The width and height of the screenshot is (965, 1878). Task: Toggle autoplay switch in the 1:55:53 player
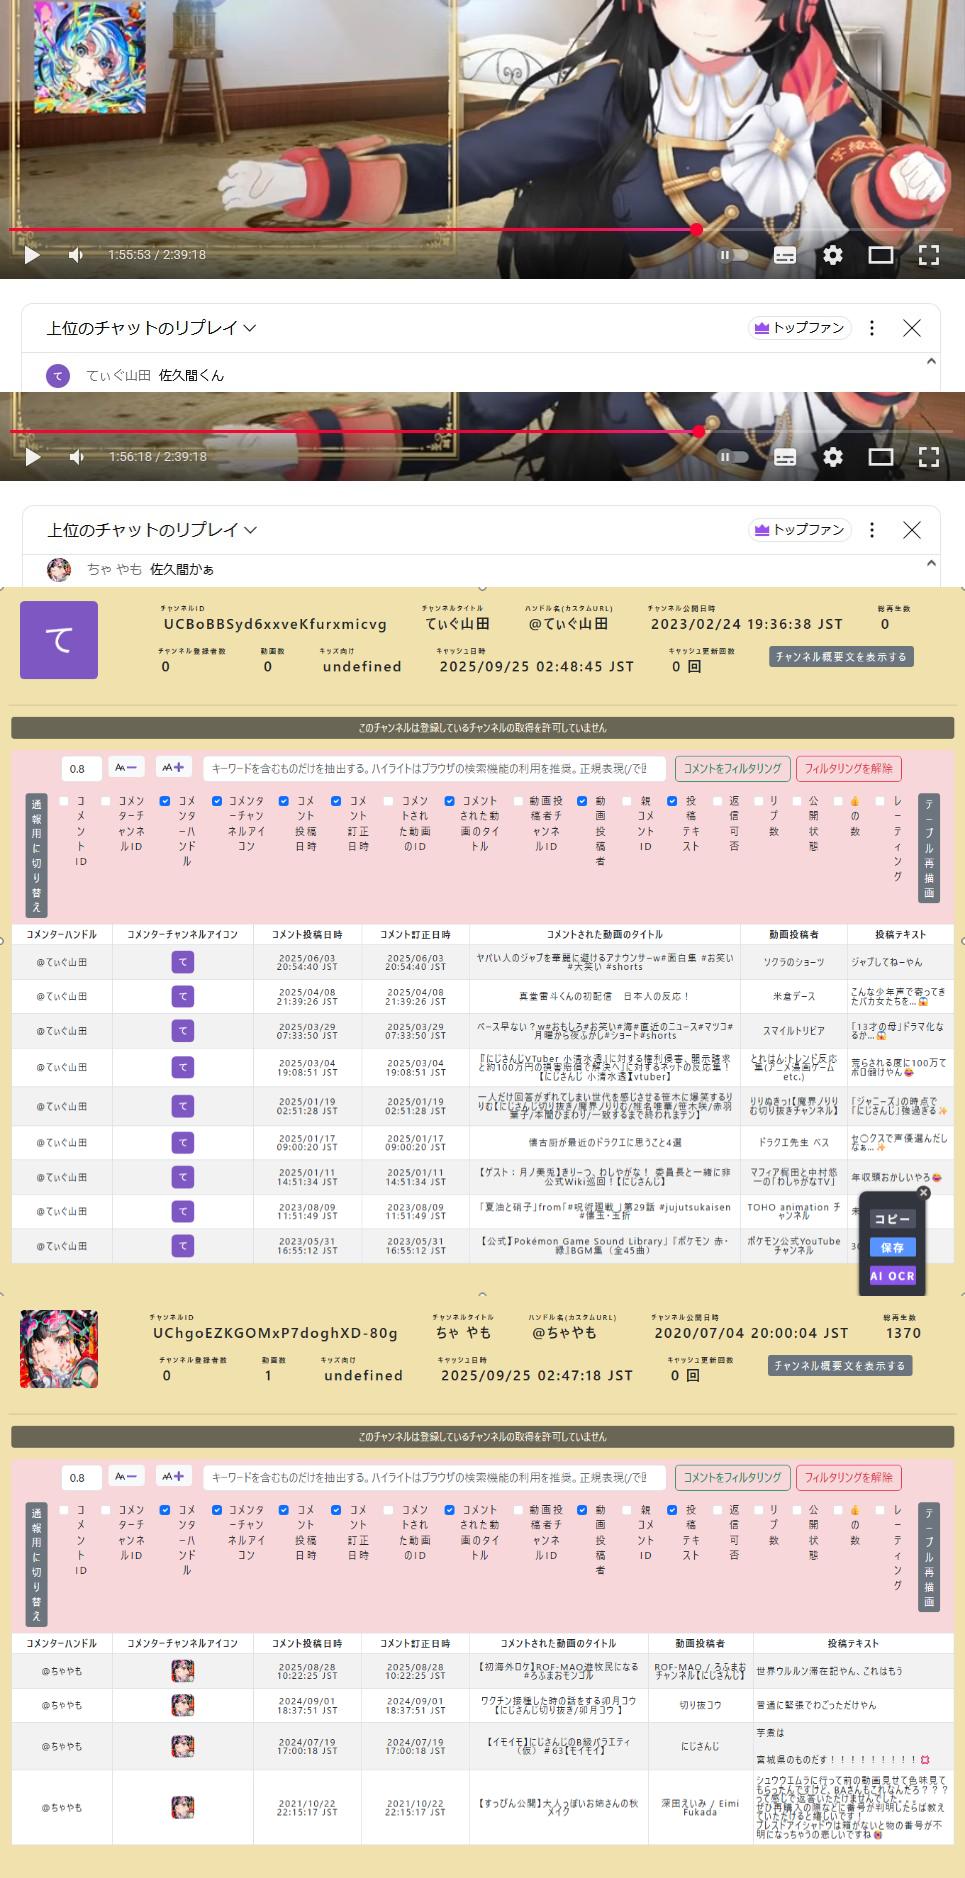pos(733,255)
